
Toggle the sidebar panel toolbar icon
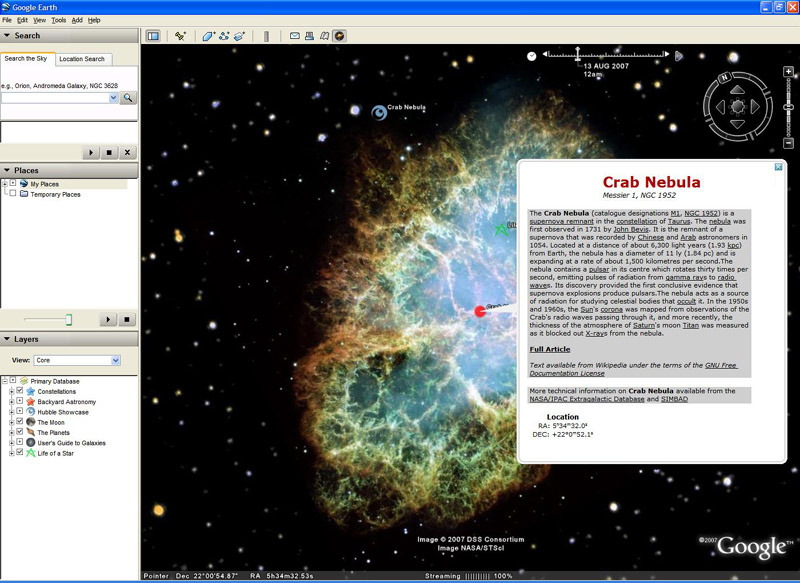coord(153,36)
